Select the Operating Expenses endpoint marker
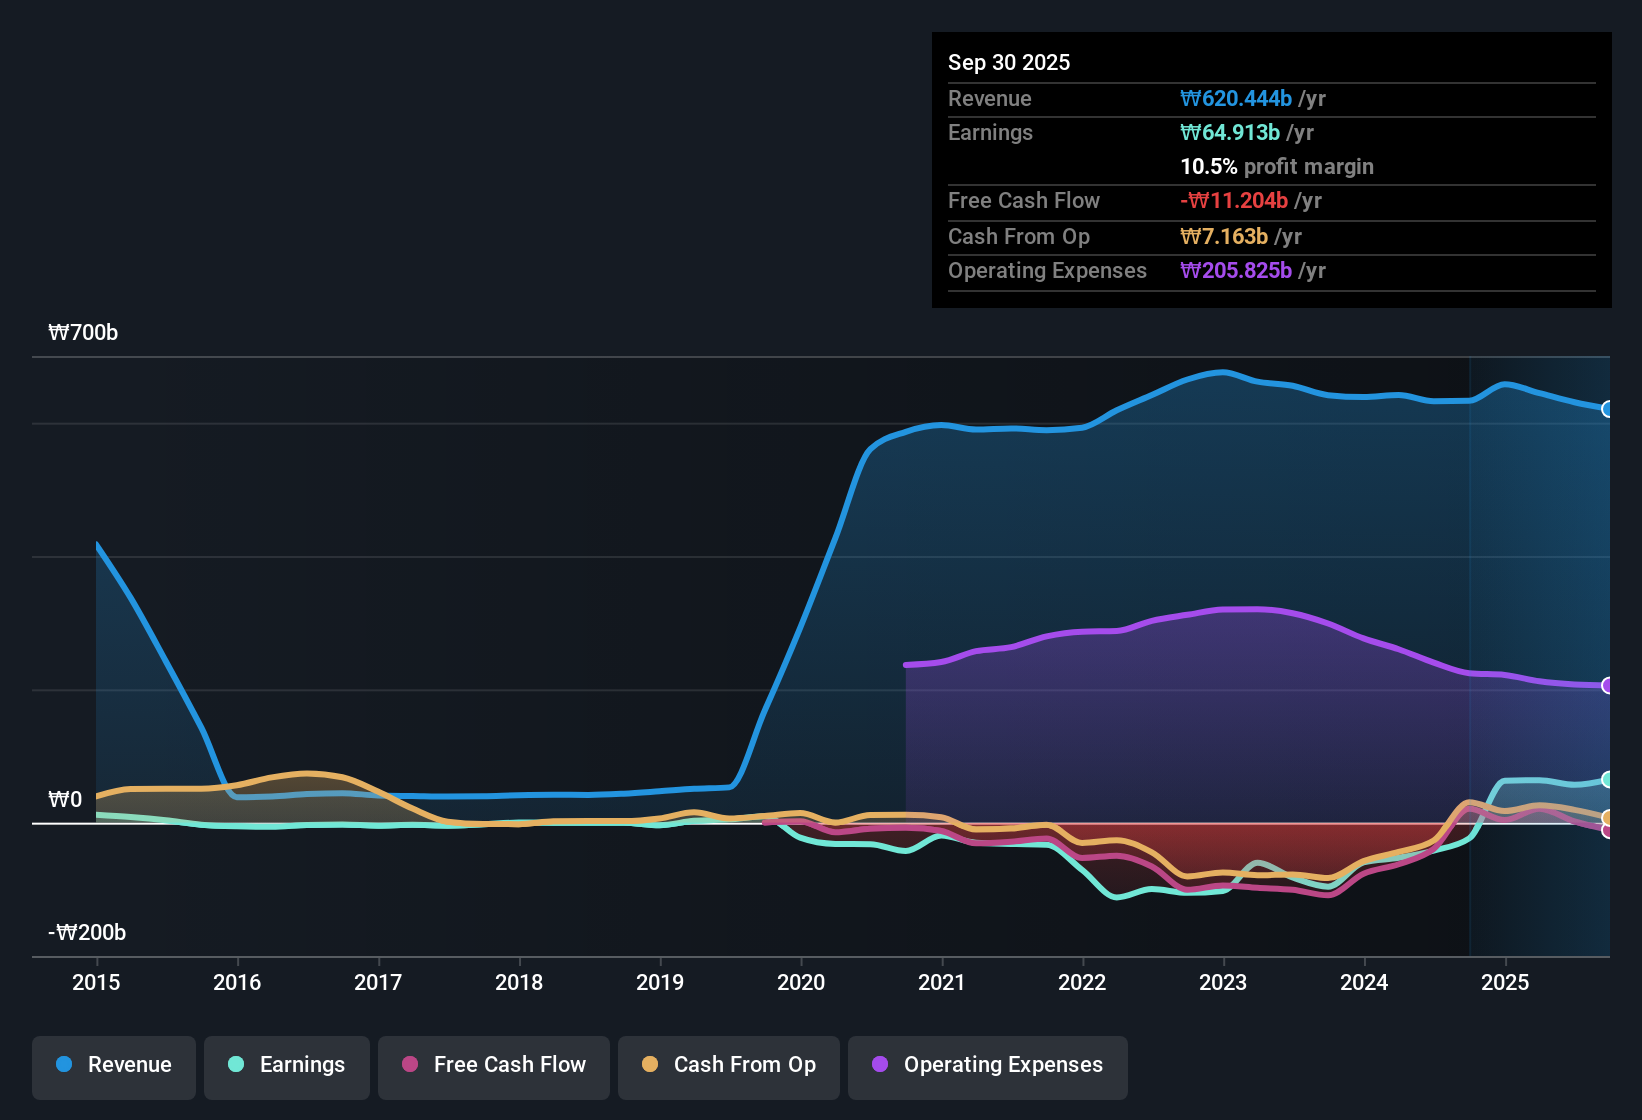Image resolution: width=1642 pixels, height=1120 pixels. tap(1607, 685)
